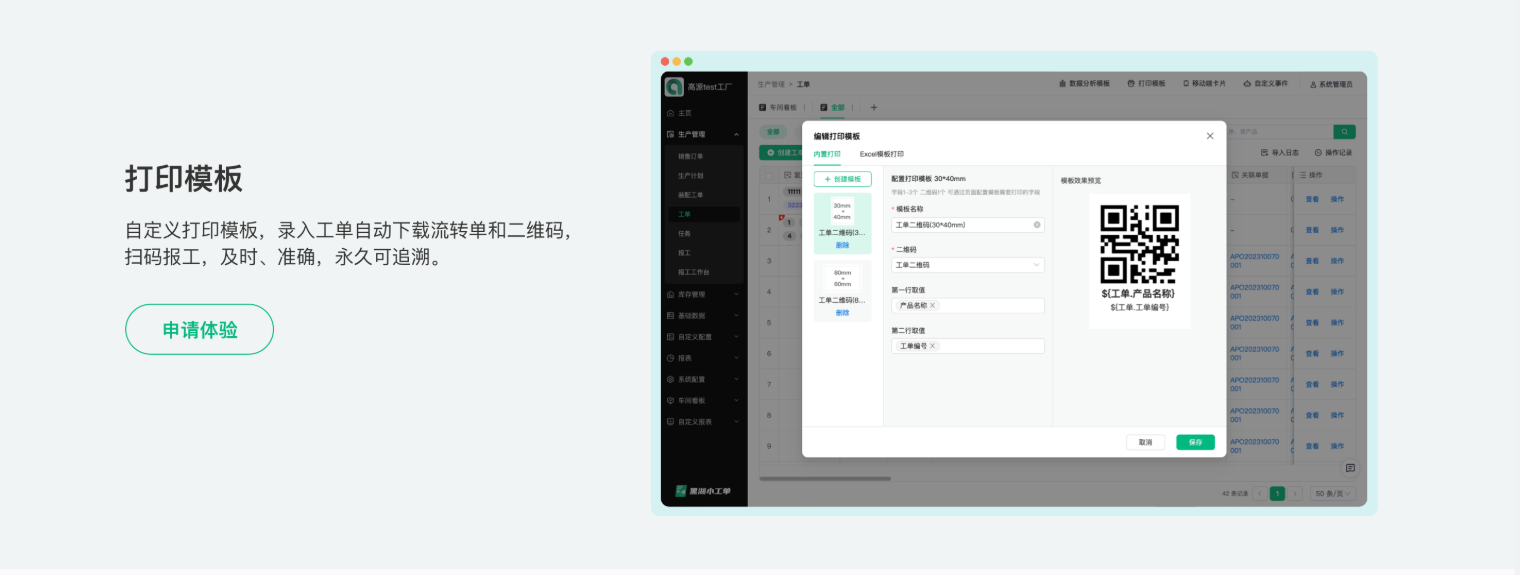The width and height of the screenshot is (1520, 575).
Task: Click 查看 in table row 5
Action: pos(1311,322)
